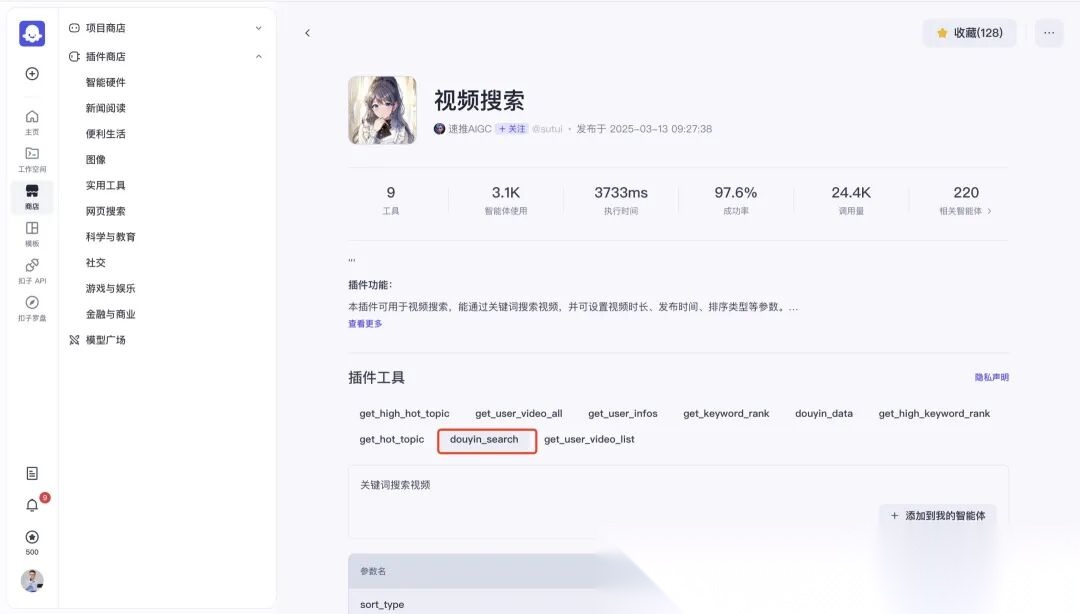
Task: Open the notification bell with red badge
Action: pyautogui.click(x=31, y=505)
